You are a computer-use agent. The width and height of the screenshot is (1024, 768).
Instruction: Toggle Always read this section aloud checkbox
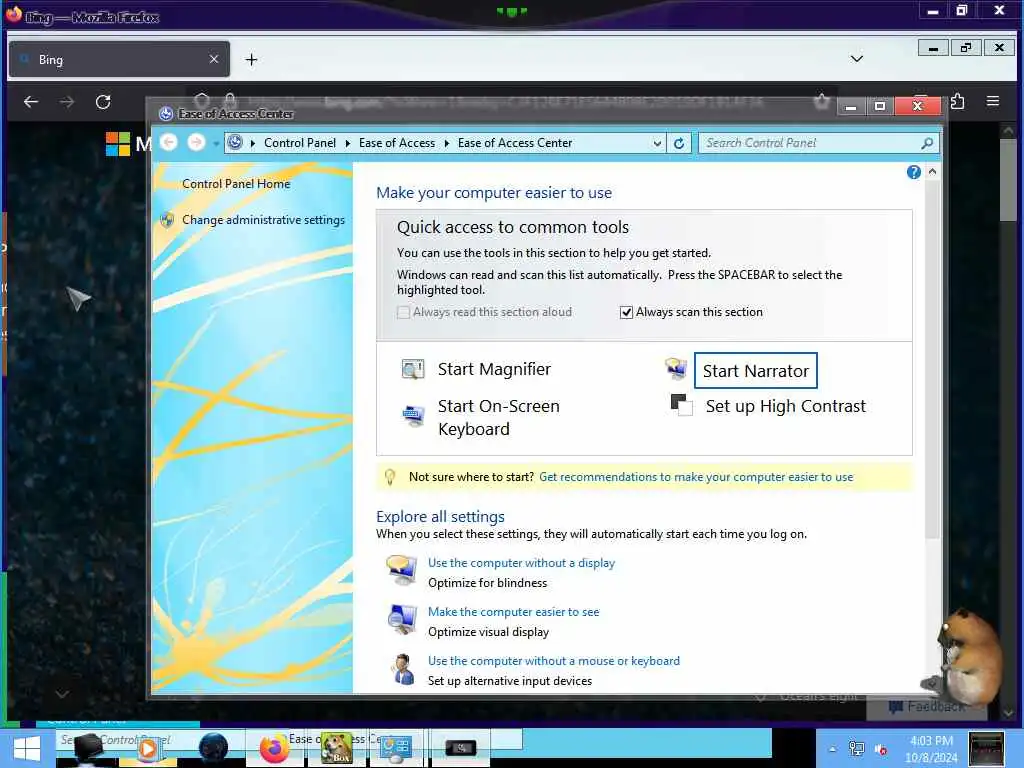(x=403, y=313)
